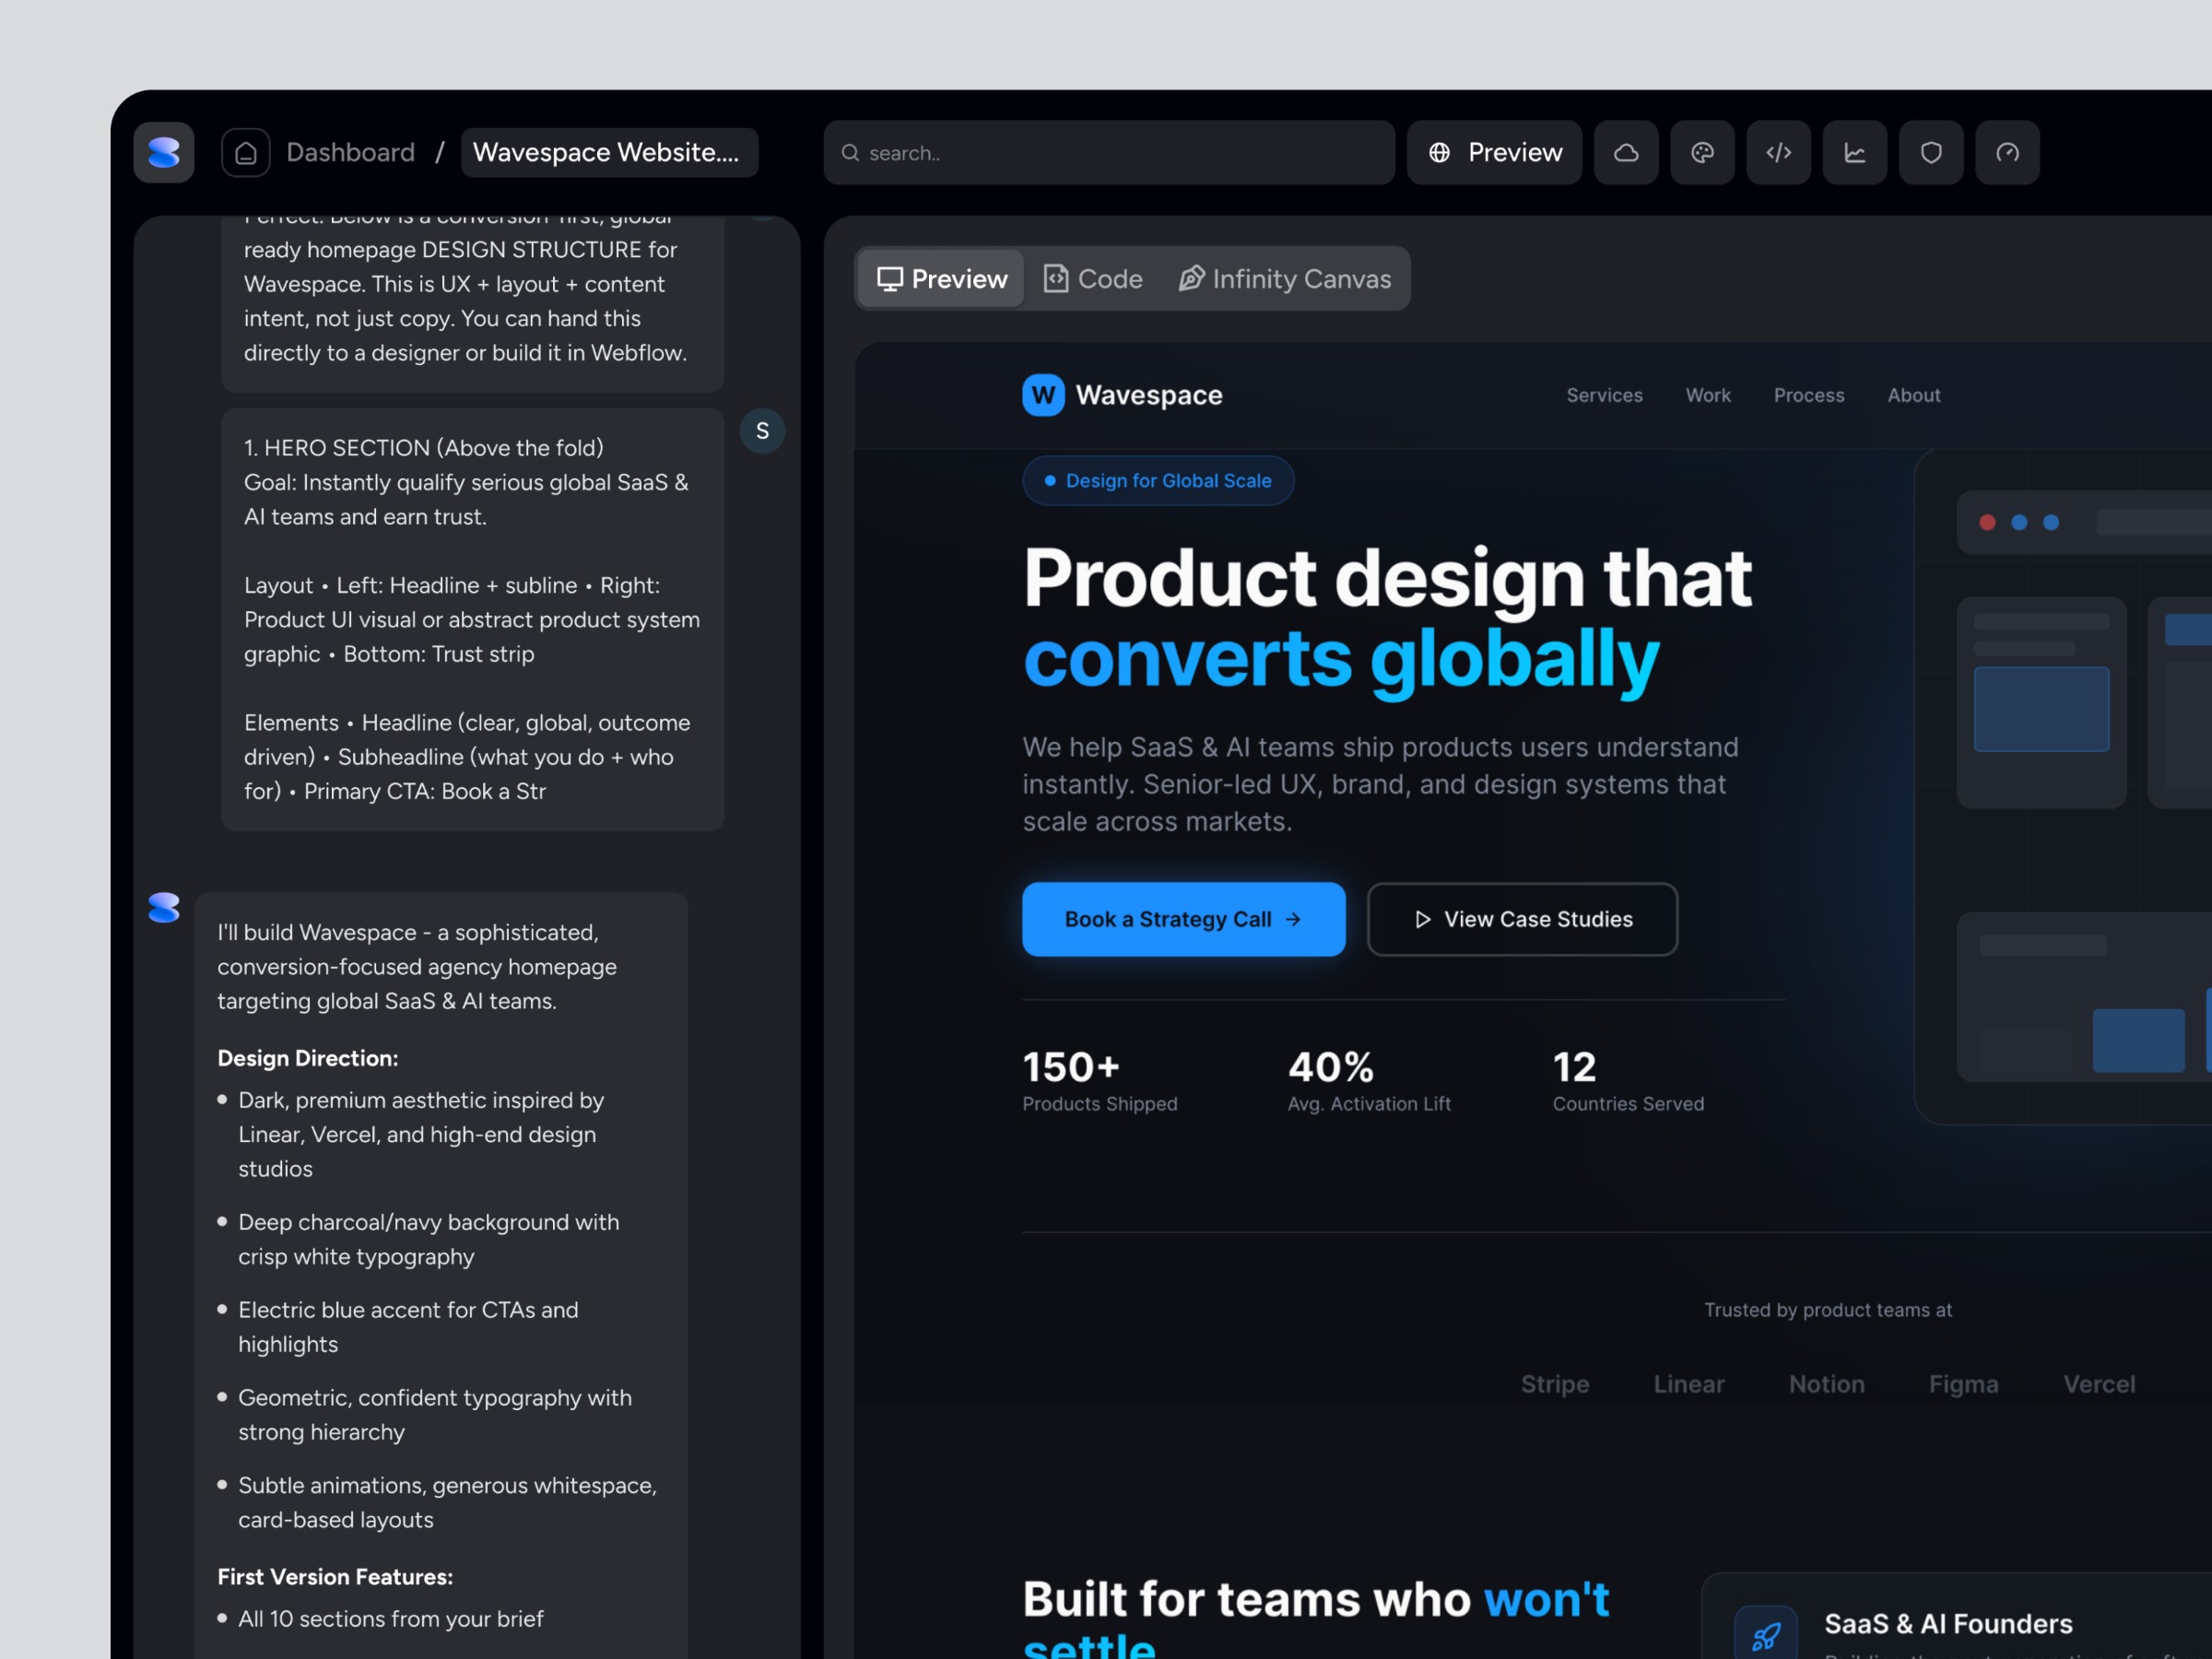Open the Wavespace Website breadcrumb dropdown
Image resolution: width=2212 pixels, height=1659 pixels.
tap(609, 152)
